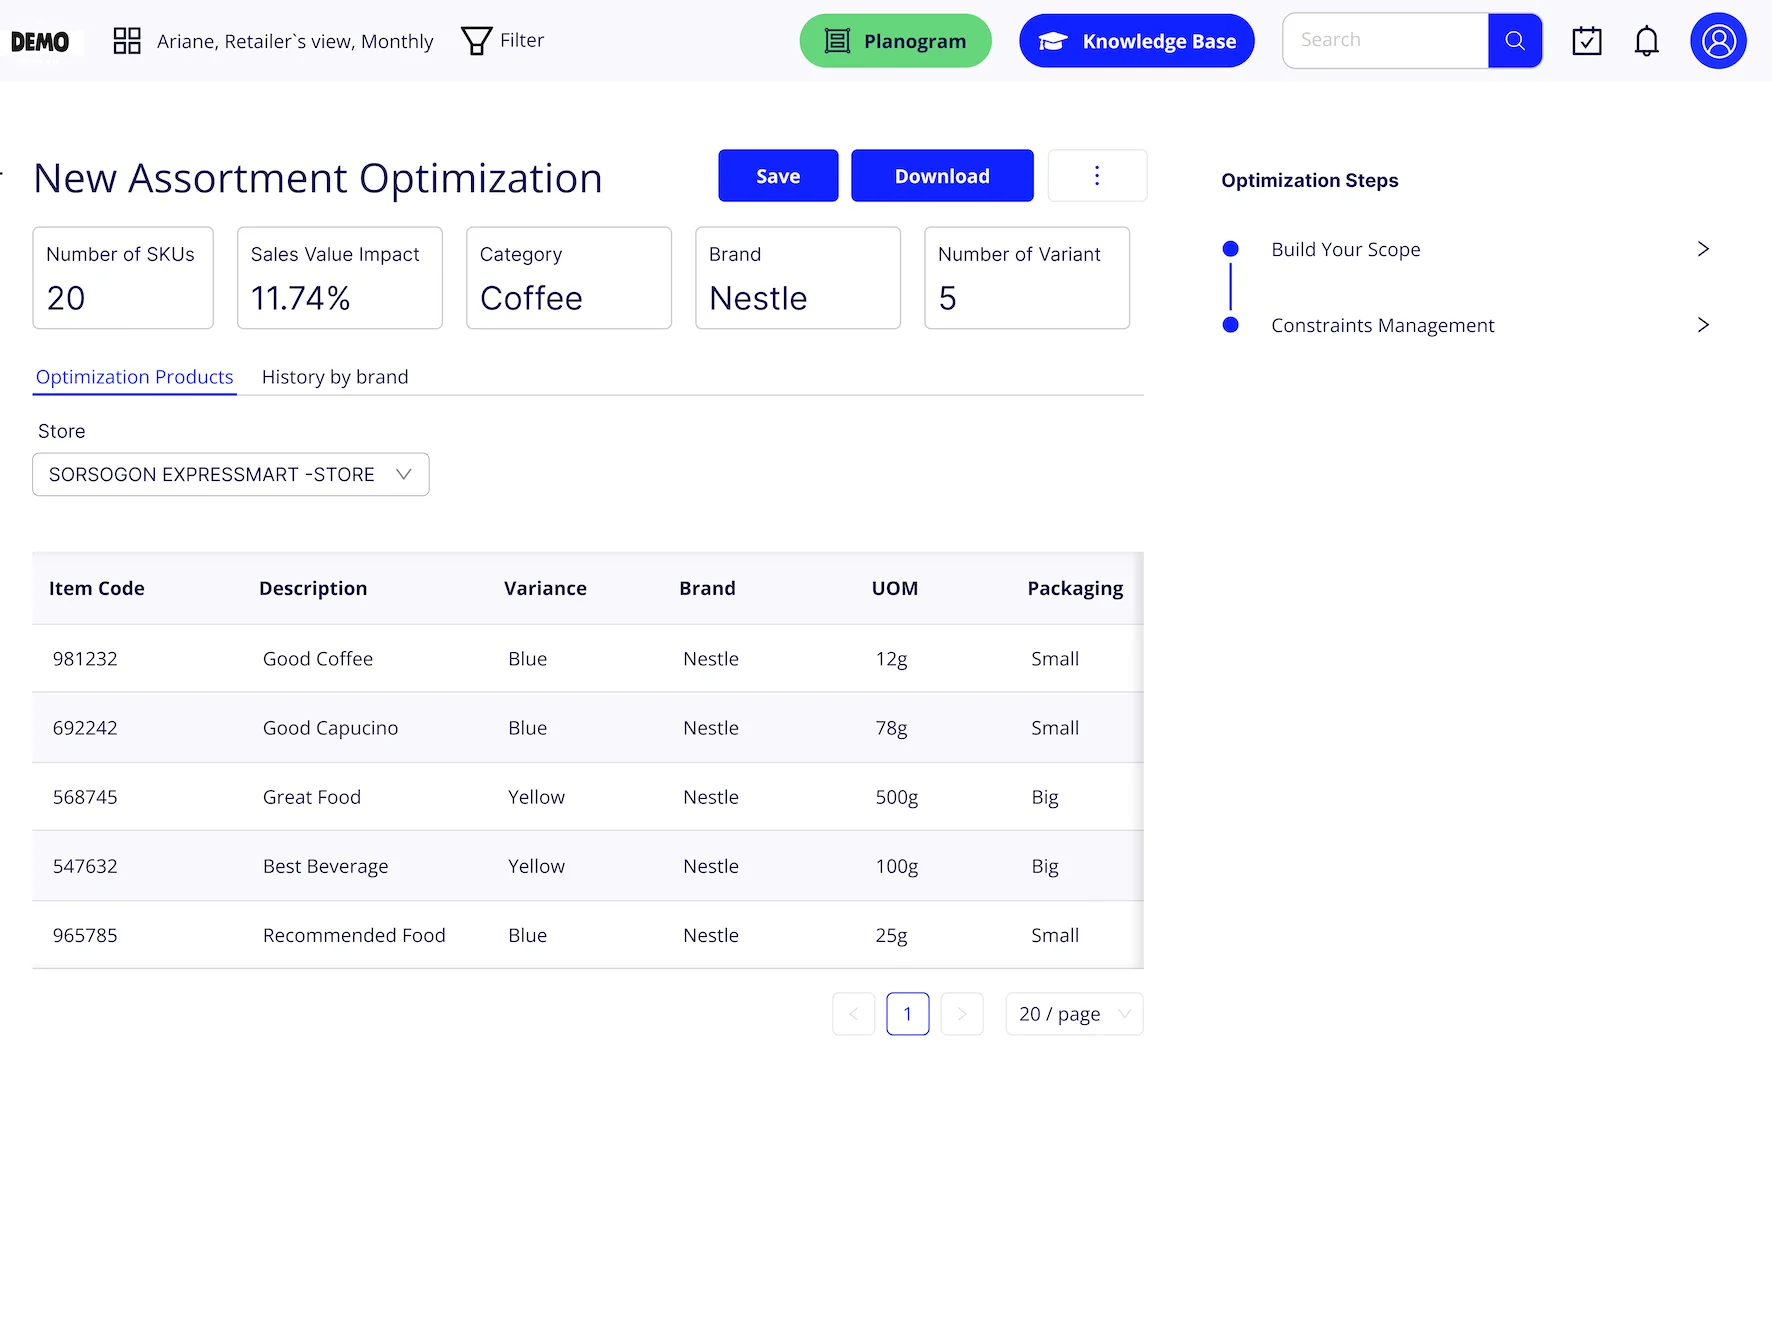Download the optimization results
The height and width of the screenshot is (1334, 1772).
[x=942, y=176]
